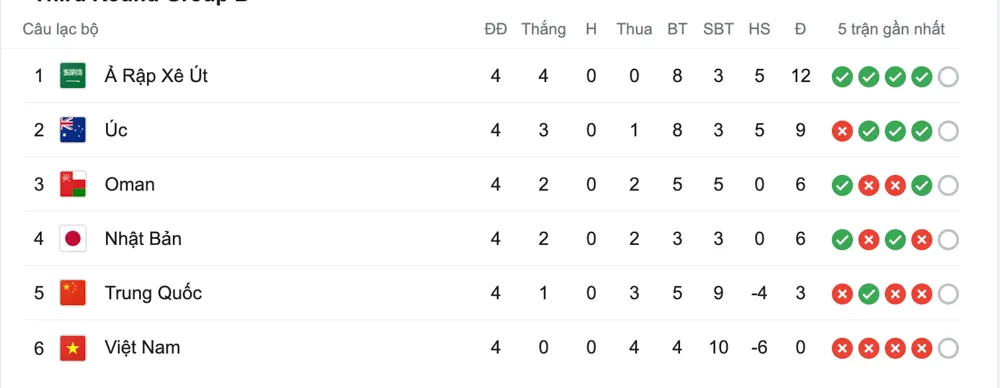
Task: Click Oman's first green win icon
Action: pos(842,186)
